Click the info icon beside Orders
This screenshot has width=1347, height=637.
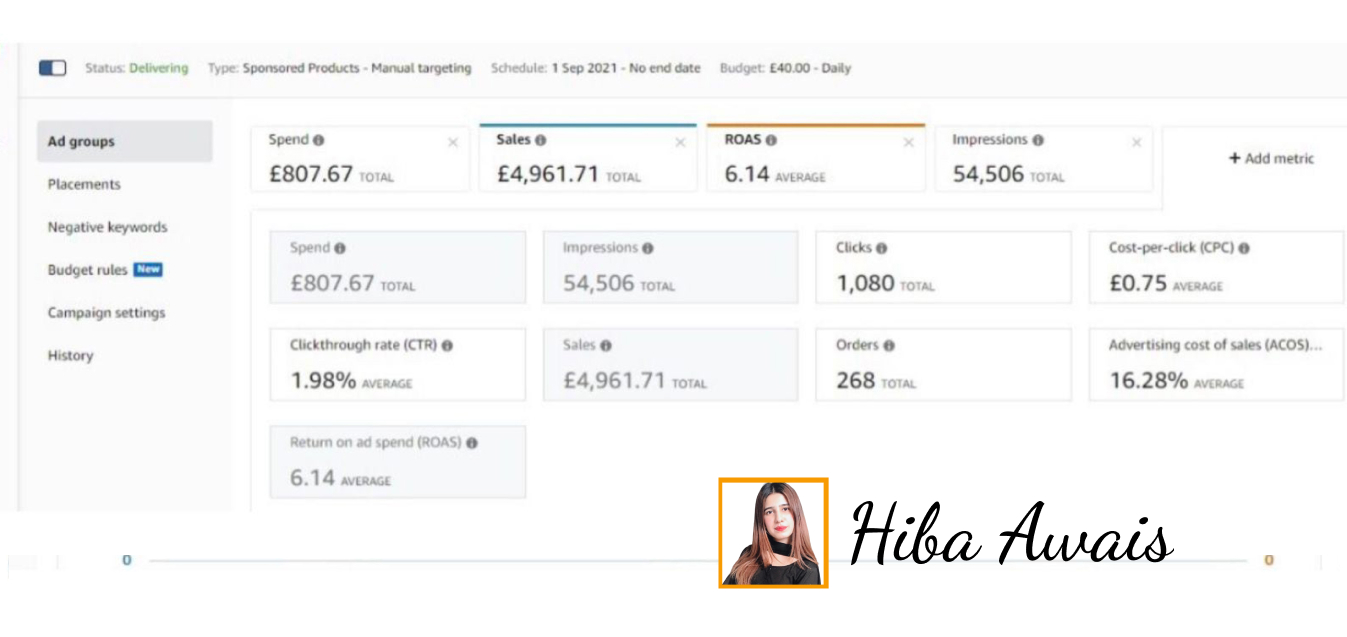pos(889,345)
